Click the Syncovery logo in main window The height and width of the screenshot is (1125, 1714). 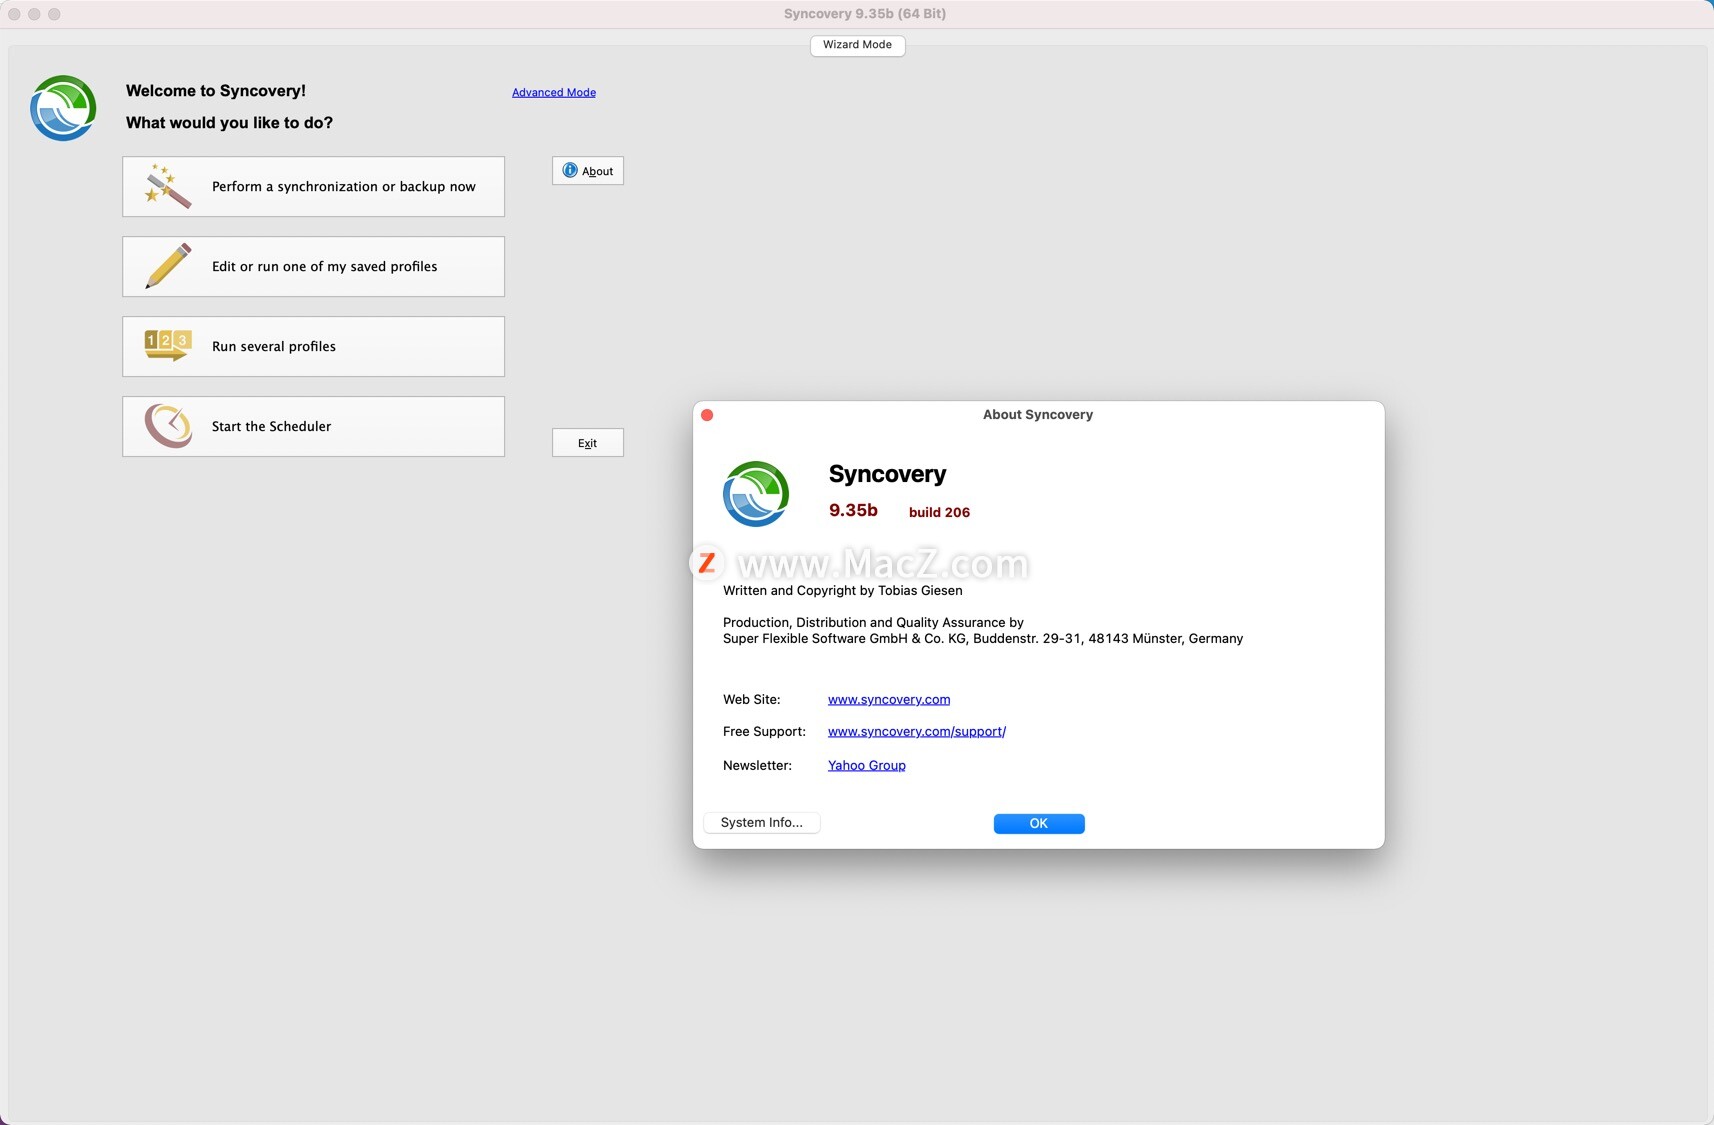(x=63, y=108)
